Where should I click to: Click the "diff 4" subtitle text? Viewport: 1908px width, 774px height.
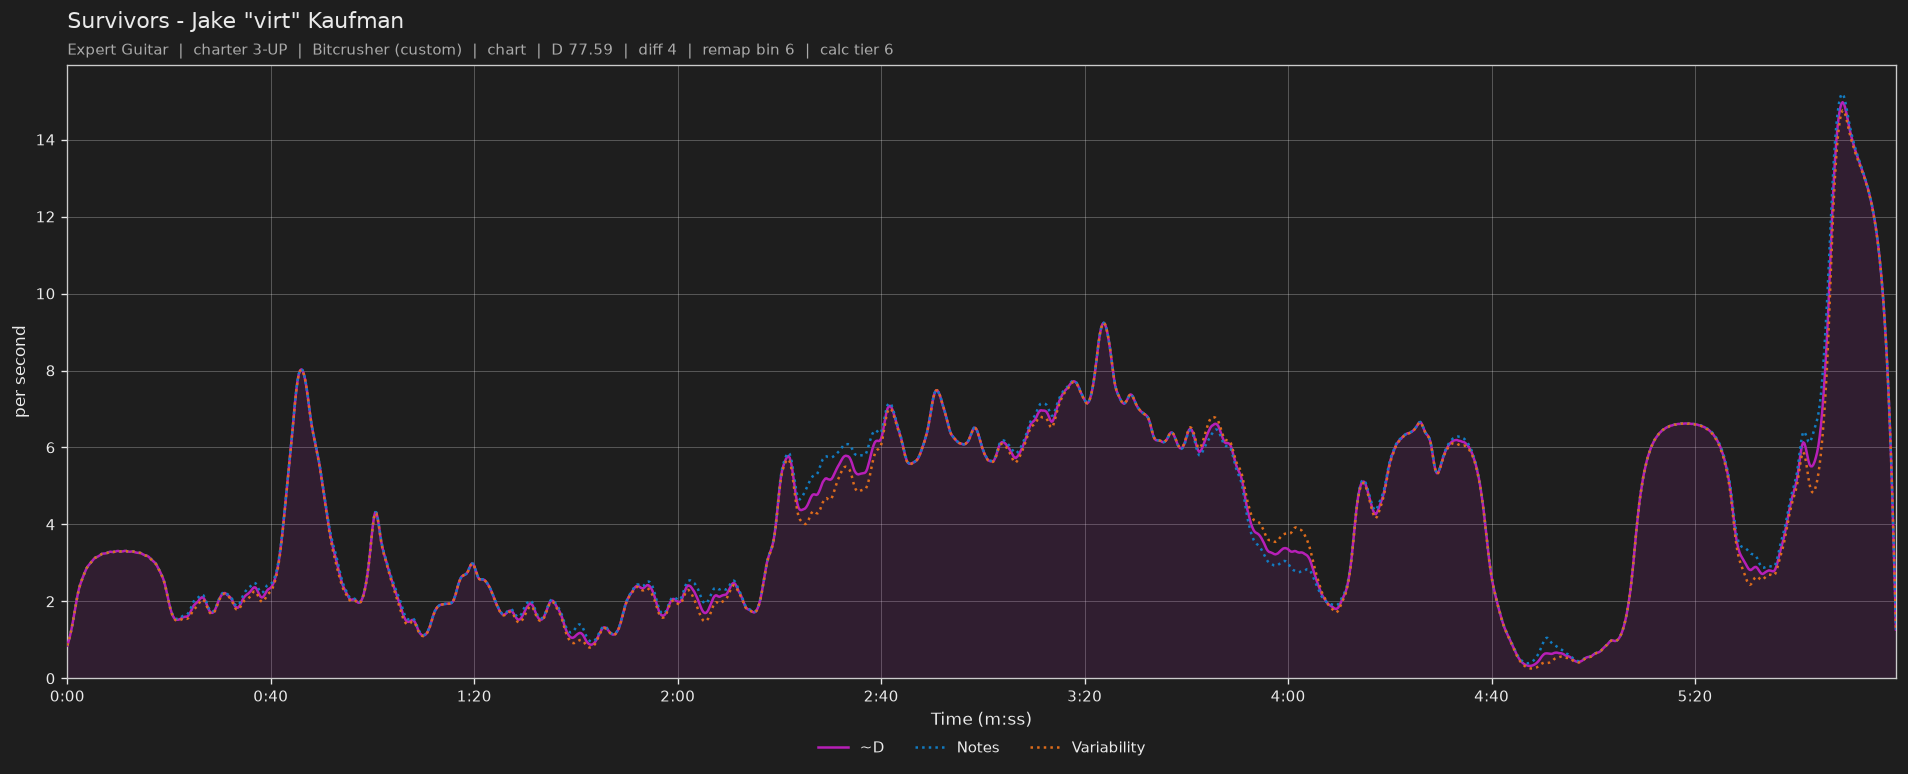pyautogui.click(x=657, y=50)
